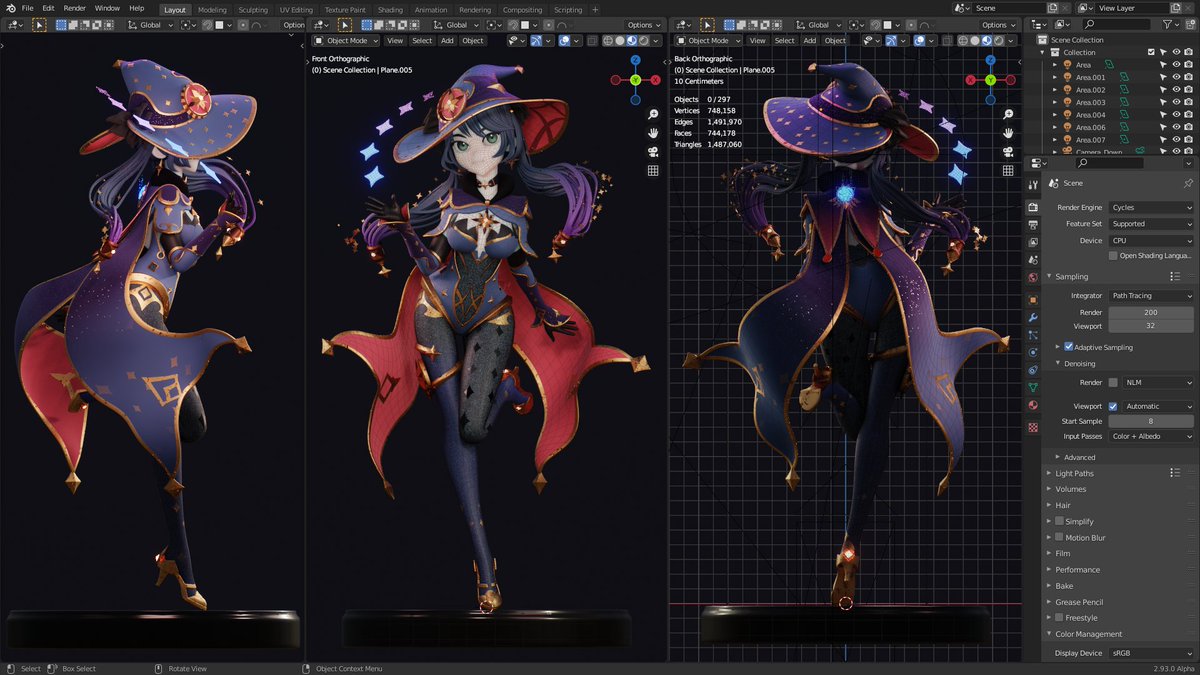Open the Render menu
Viewport: 1200px width, 675px height.
[75, 8]
